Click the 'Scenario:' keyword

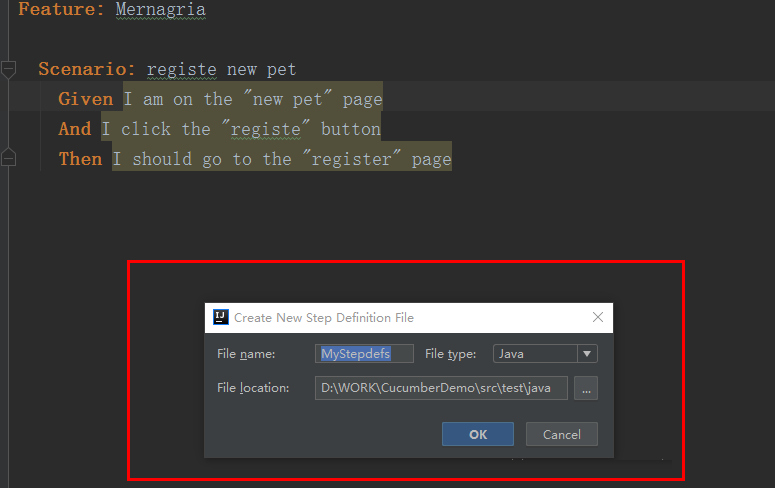pyautogui.click(x=86, y=69)
